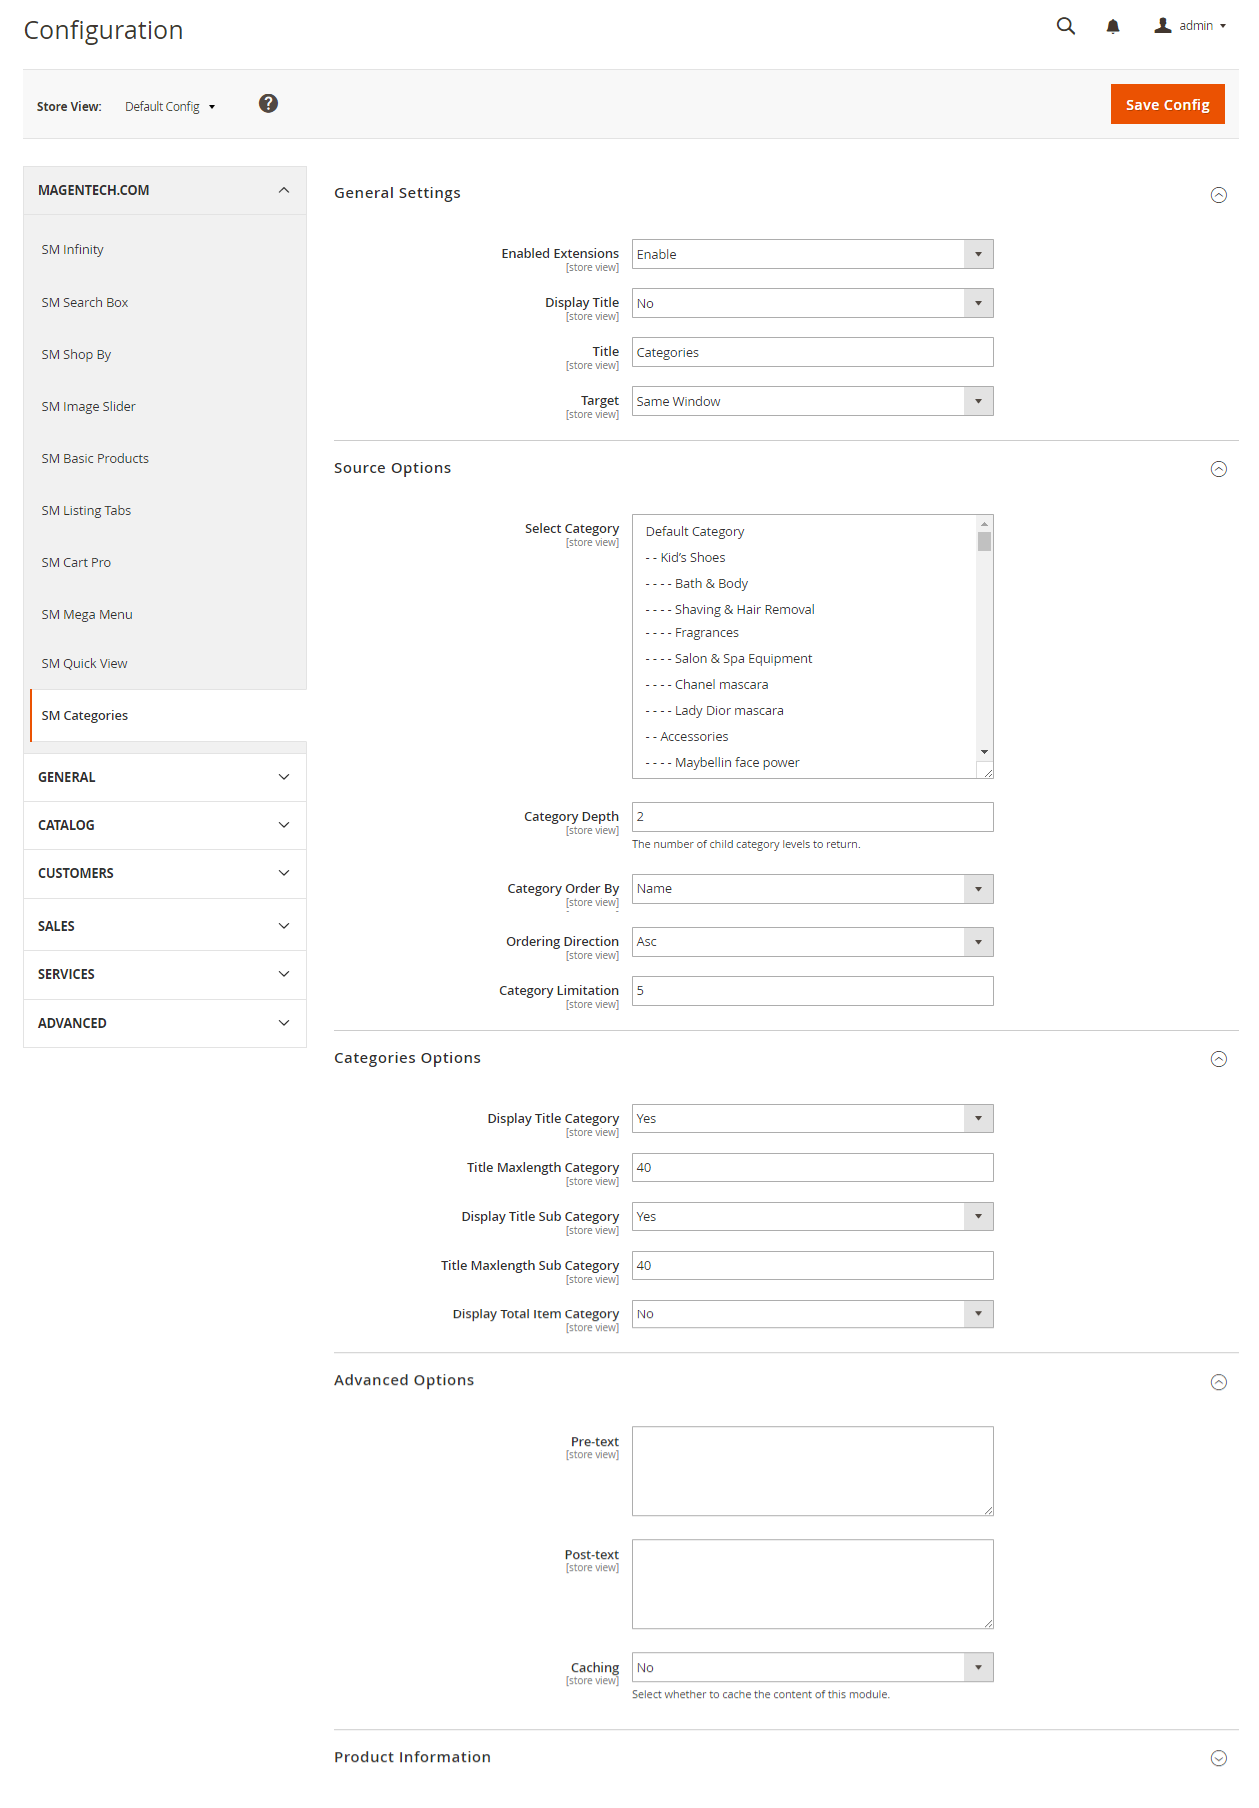Open the Caching dropdown

812,1668
